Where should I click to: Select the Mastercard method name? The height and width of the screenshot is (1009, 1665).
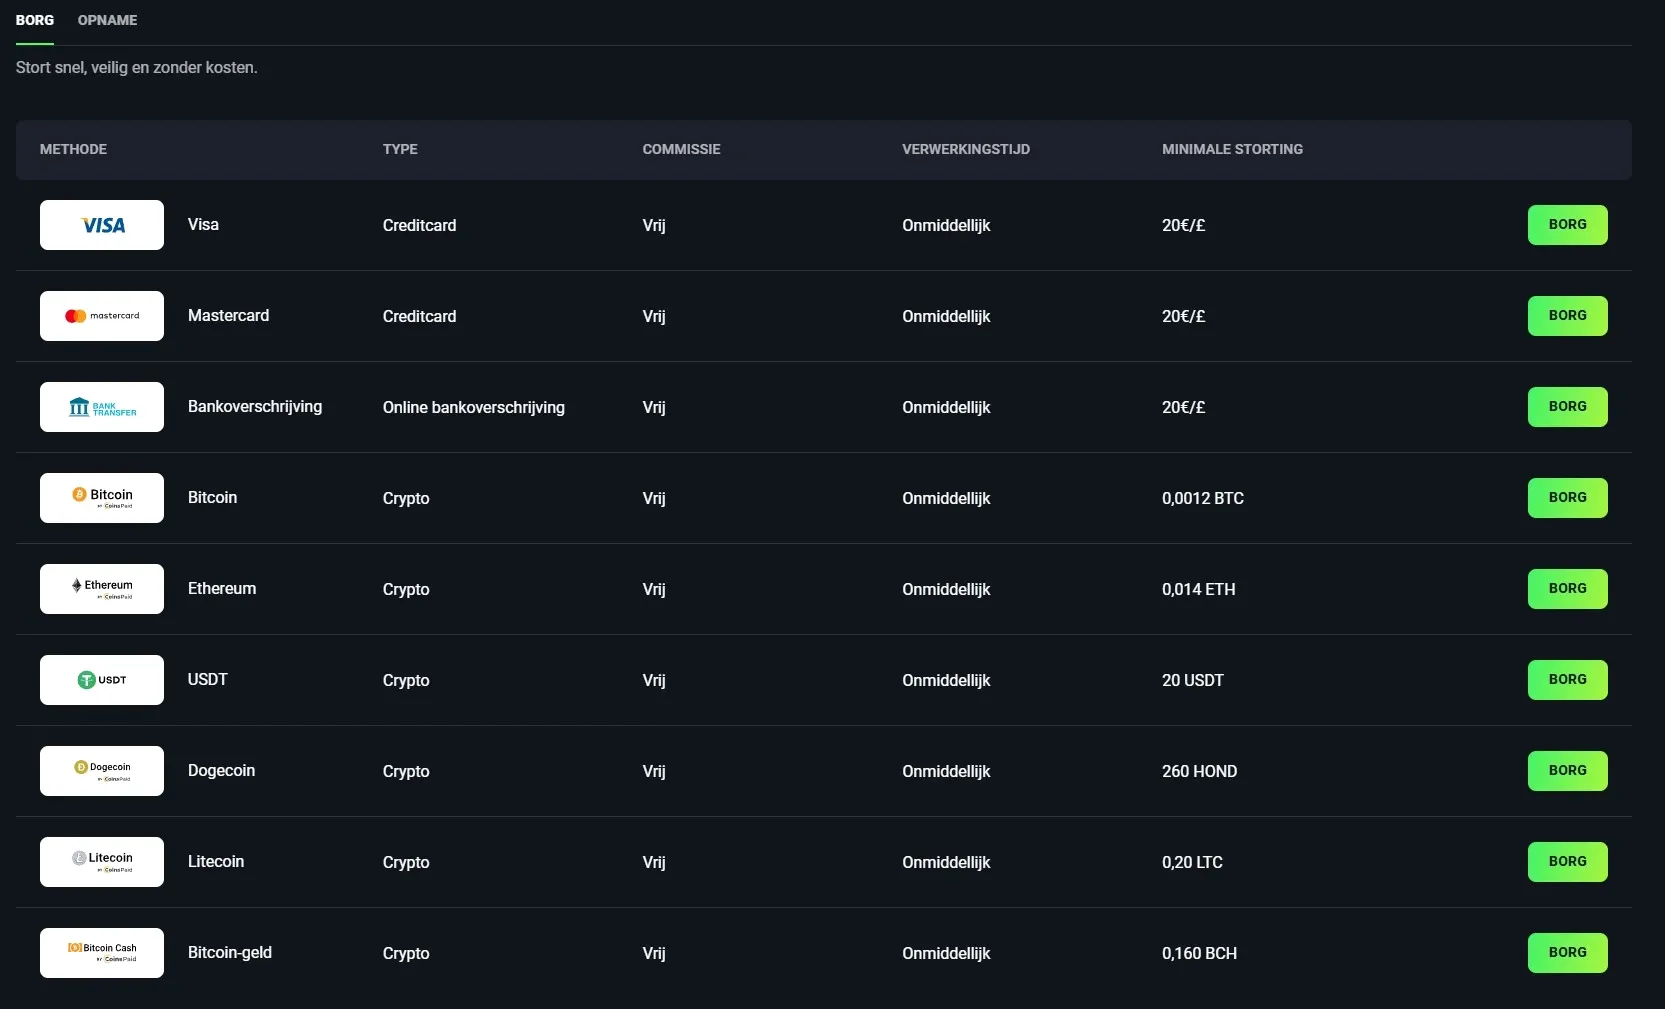point(228,315)
